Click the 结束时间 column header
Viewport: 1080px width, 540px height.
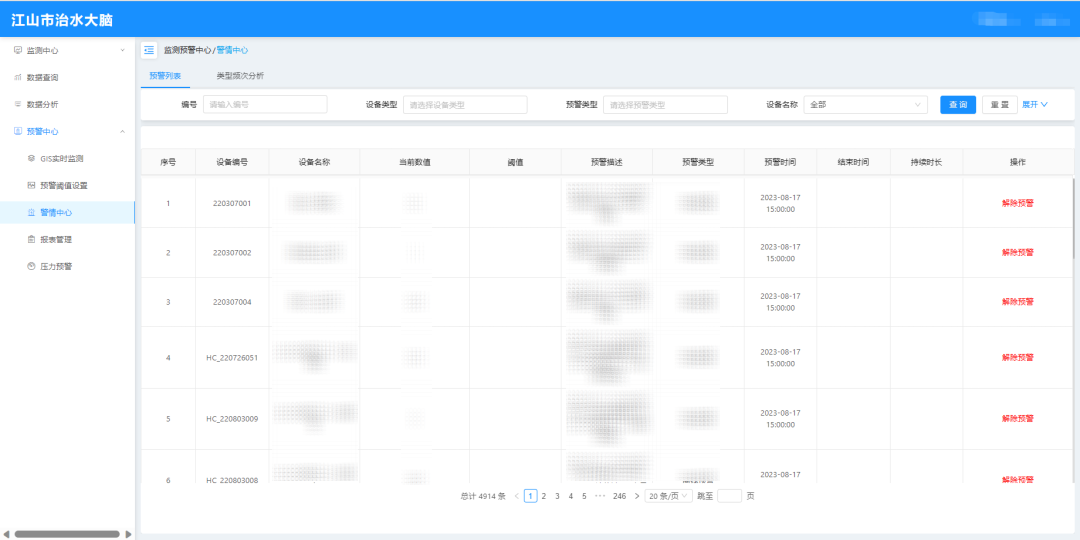pyautogui.click(x=853, y=163)
